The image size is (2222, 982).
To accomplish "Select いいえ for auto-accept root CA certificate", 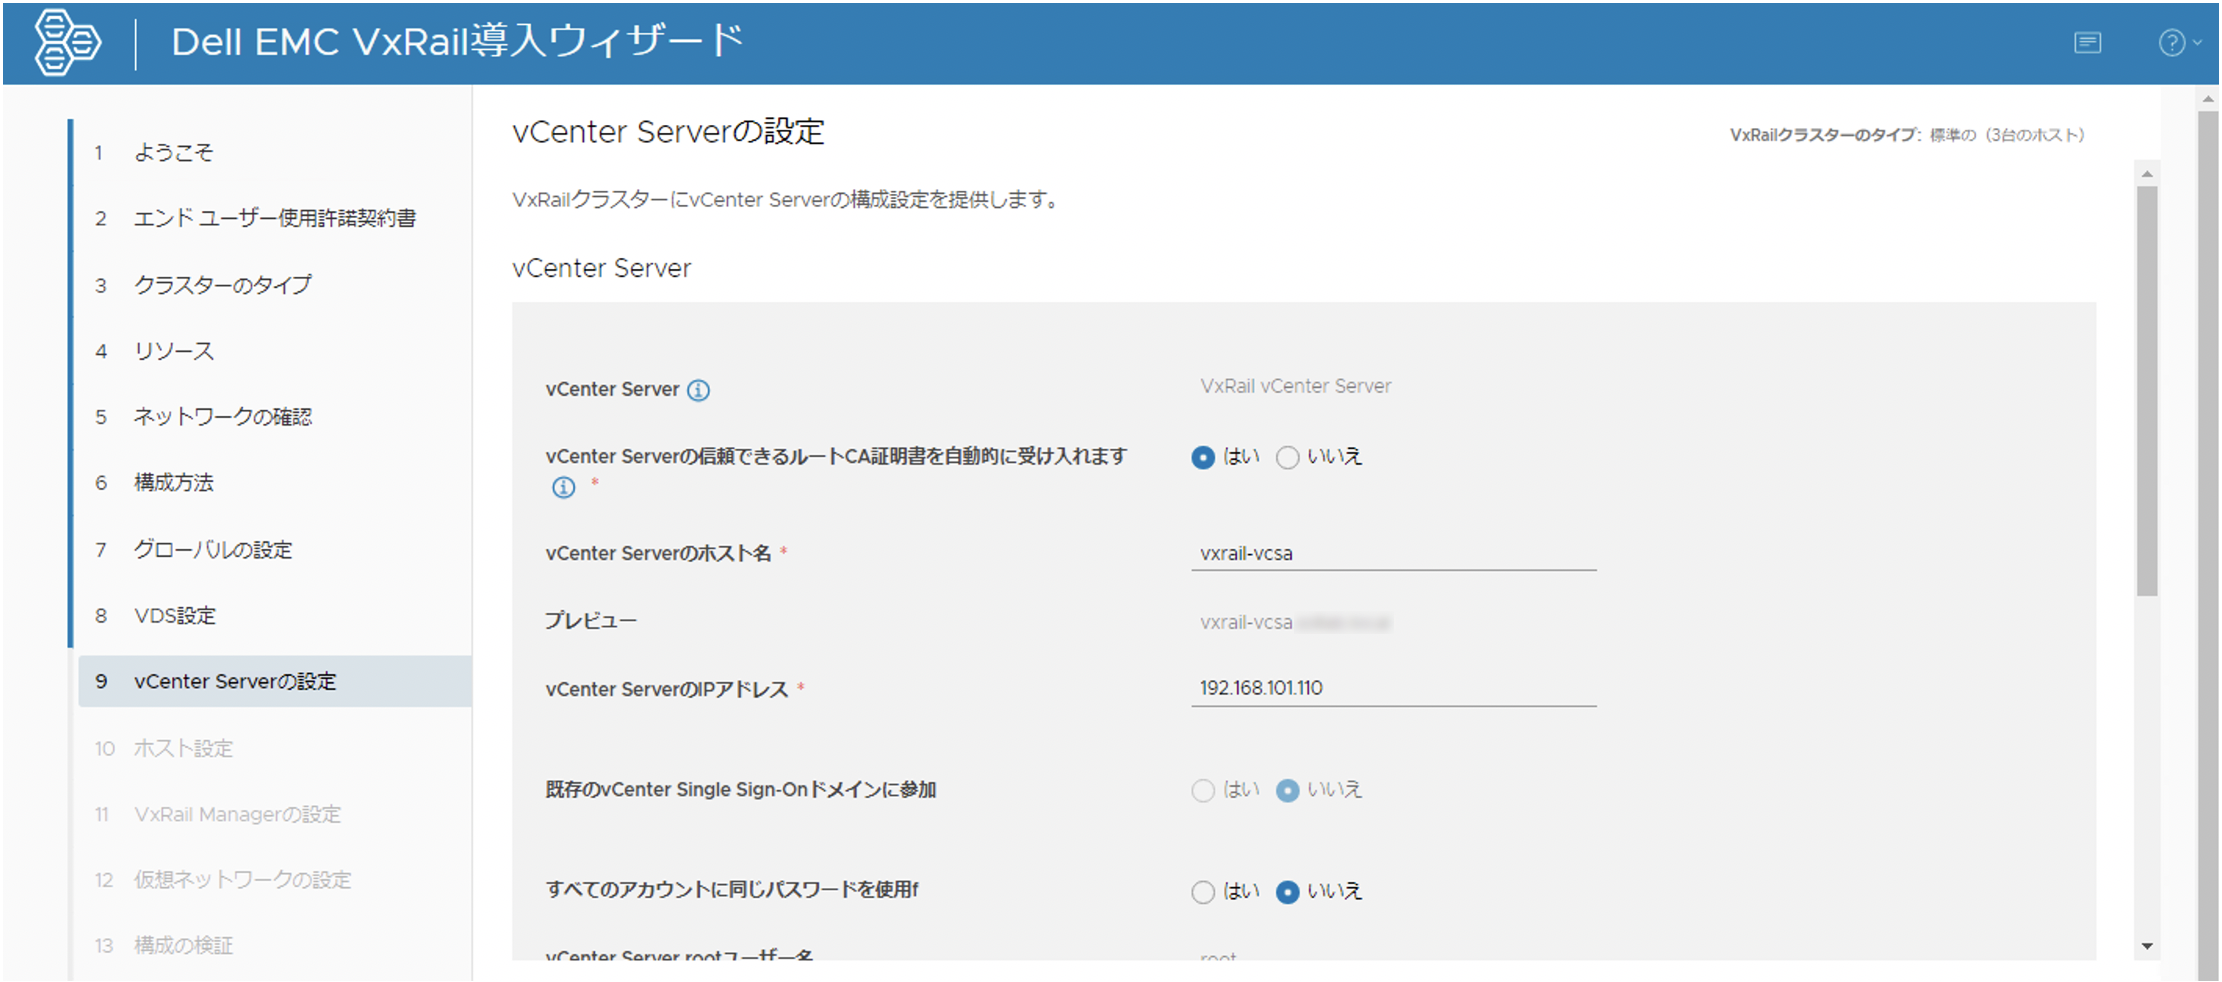I will 1288,458.
